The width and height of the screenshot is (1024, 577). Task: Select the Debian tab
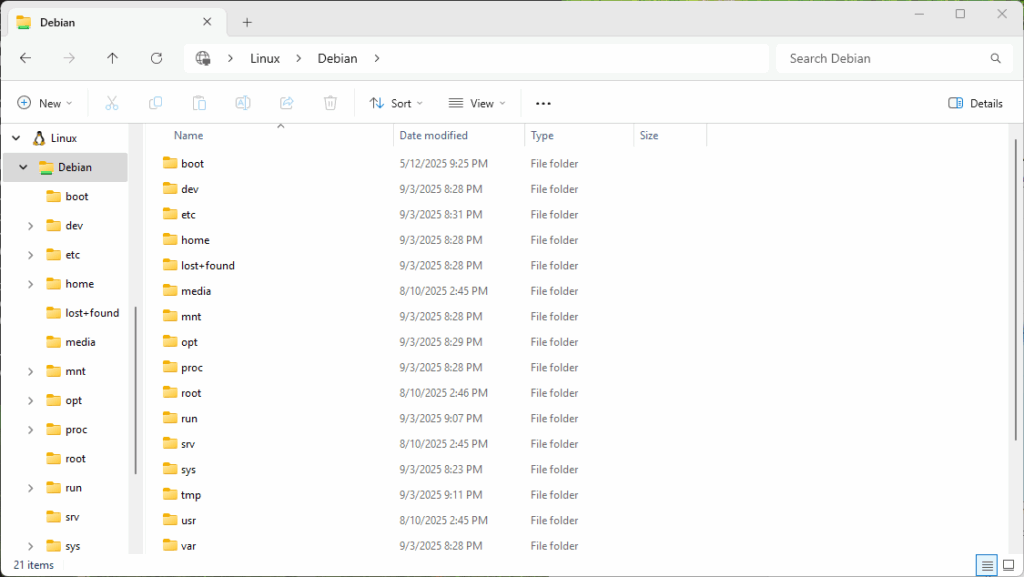point(116,22)
